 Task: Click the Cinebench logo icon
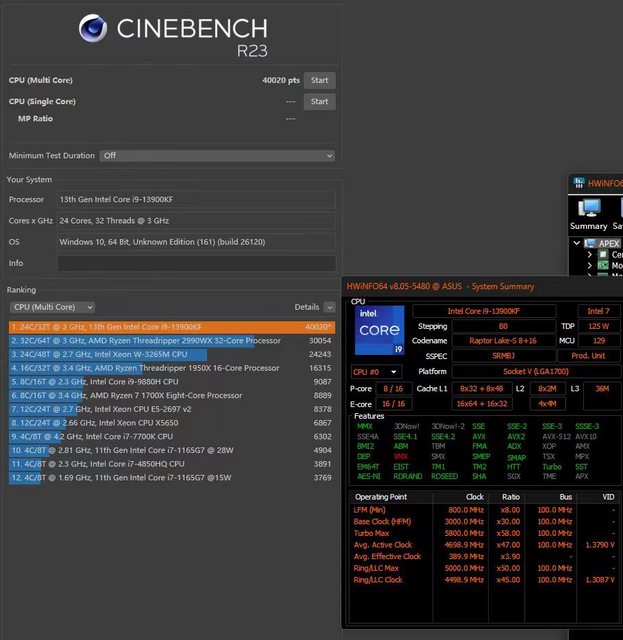(93, 30)
